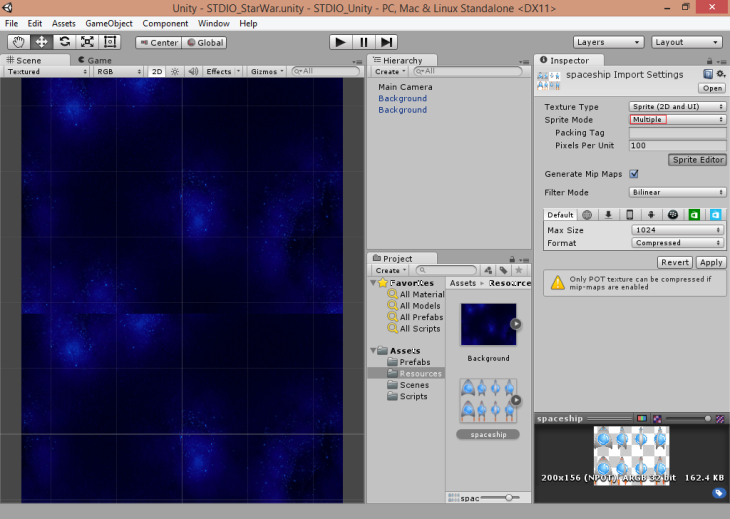The height and width of the screenshot is (519, 730).
Task: Select the Default platform settings tab
Action: [560, 215]
